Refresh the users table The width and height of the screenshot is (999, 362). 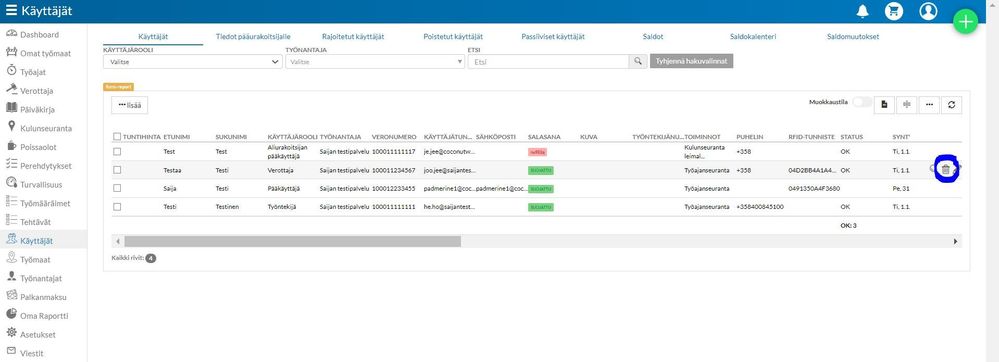coord(951,105)
